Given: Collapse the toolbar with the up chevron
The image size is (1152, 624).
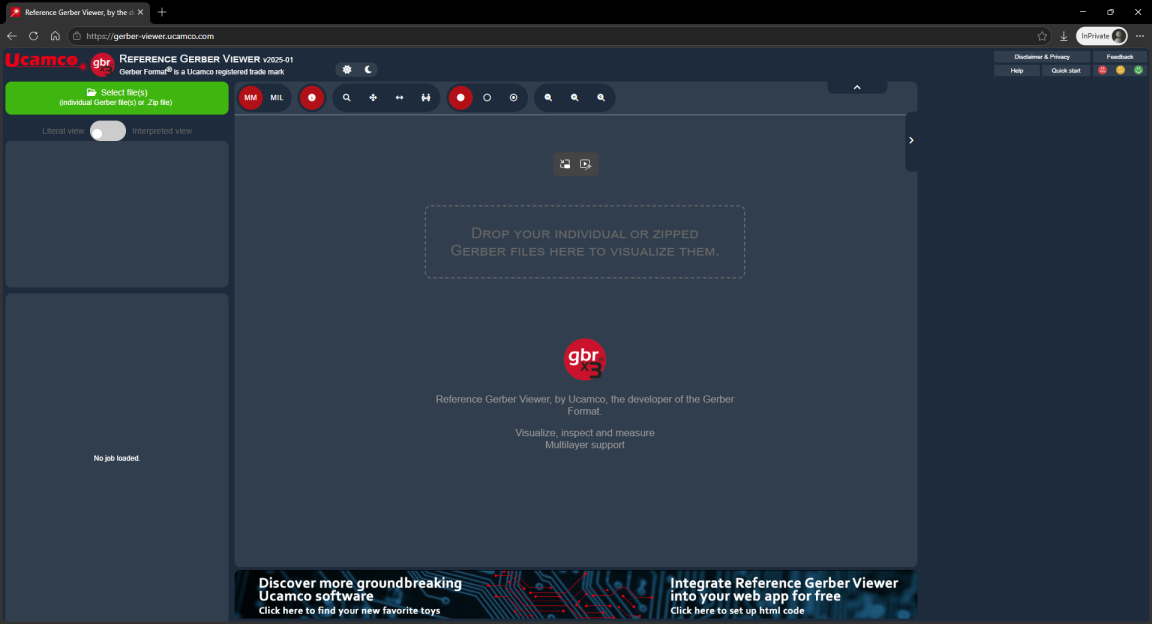Looking at the screenshot, I should click(857, 87).
